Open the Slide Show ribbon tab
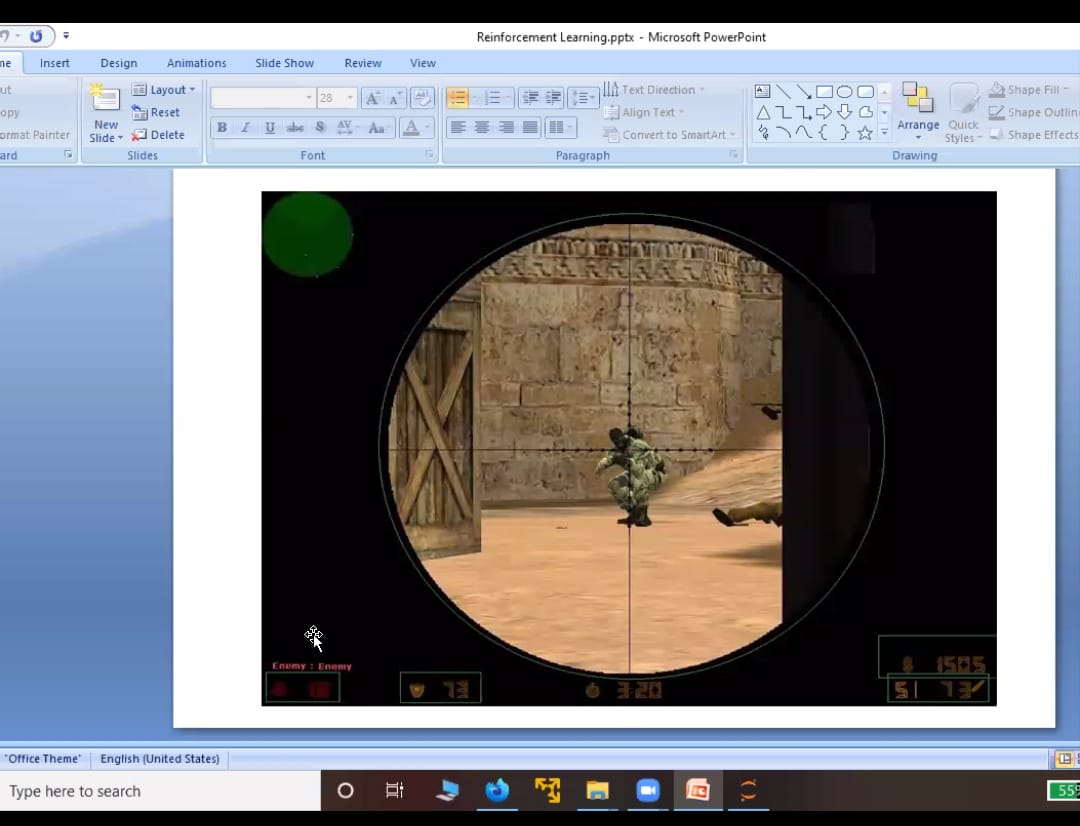Screen dimensions: 1080x826 coord(284,63)
